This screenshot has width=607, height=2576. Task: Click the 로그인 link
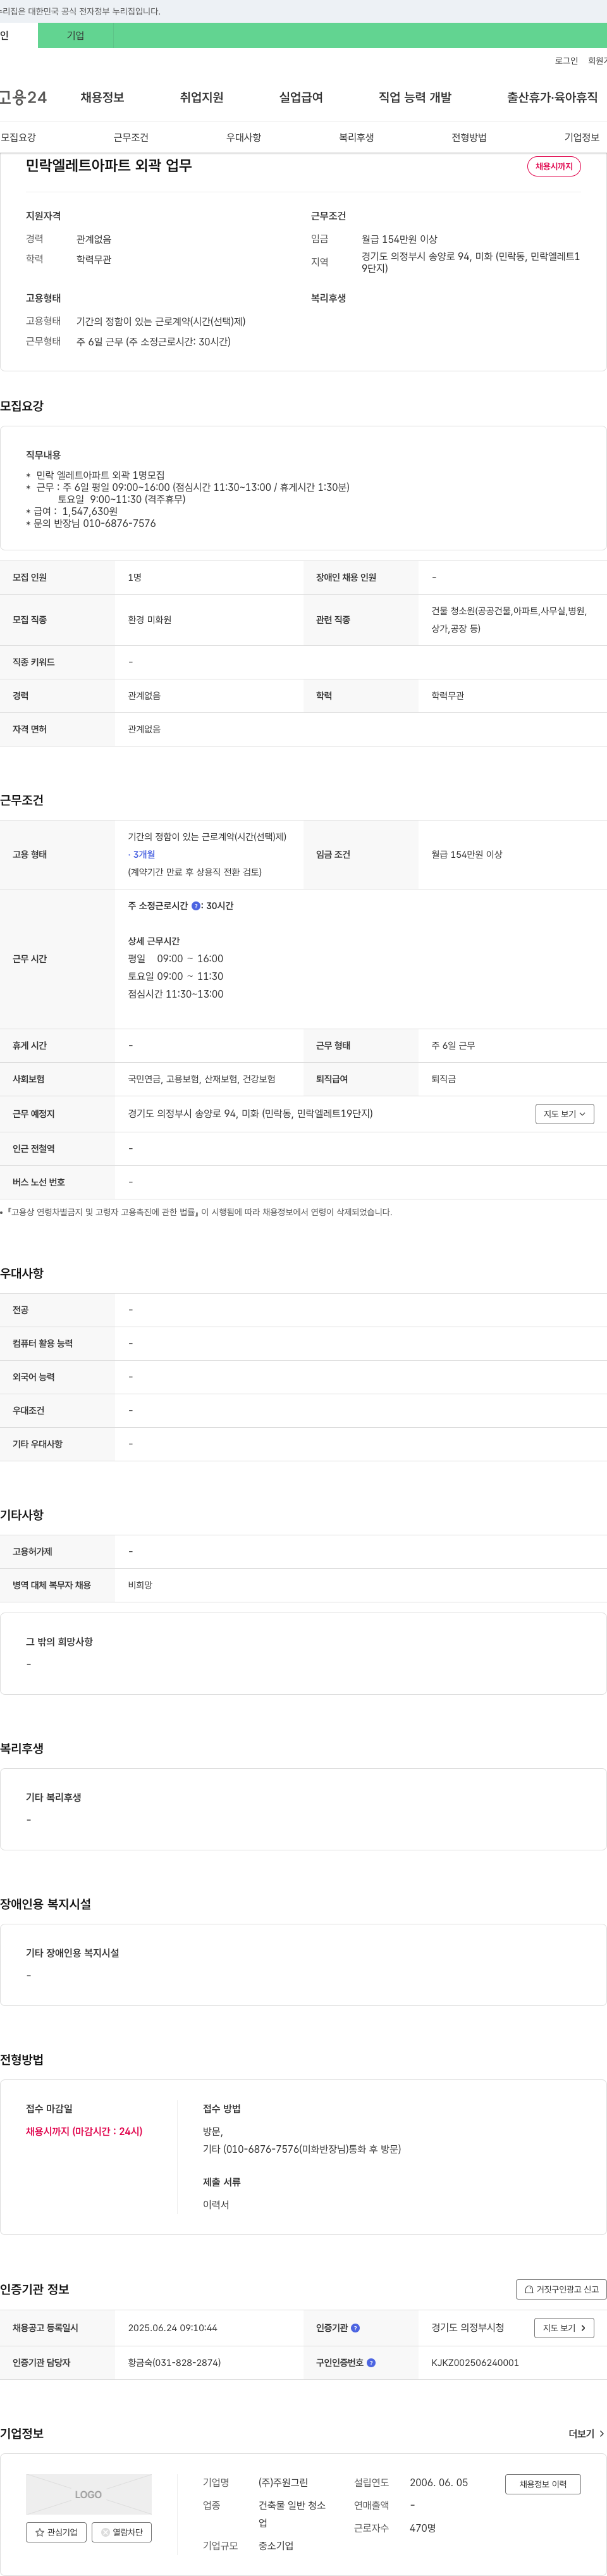[566, 61]
